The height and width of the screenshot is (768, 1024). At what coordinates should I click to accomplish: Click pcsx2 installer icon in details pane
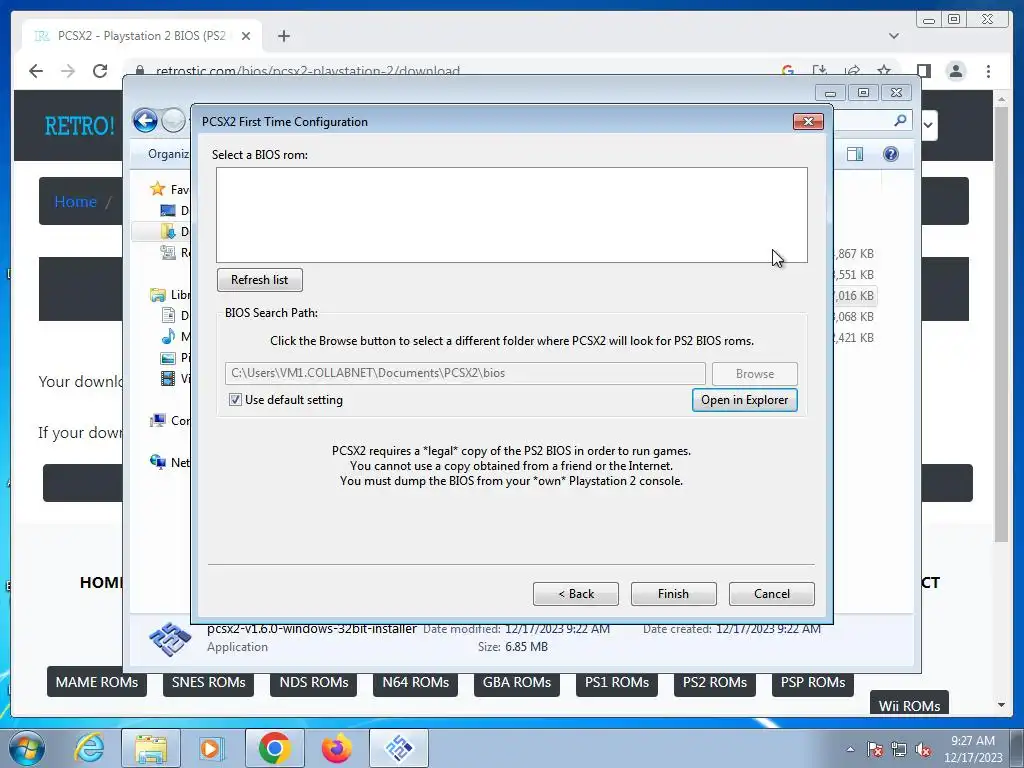coord(170,639)
